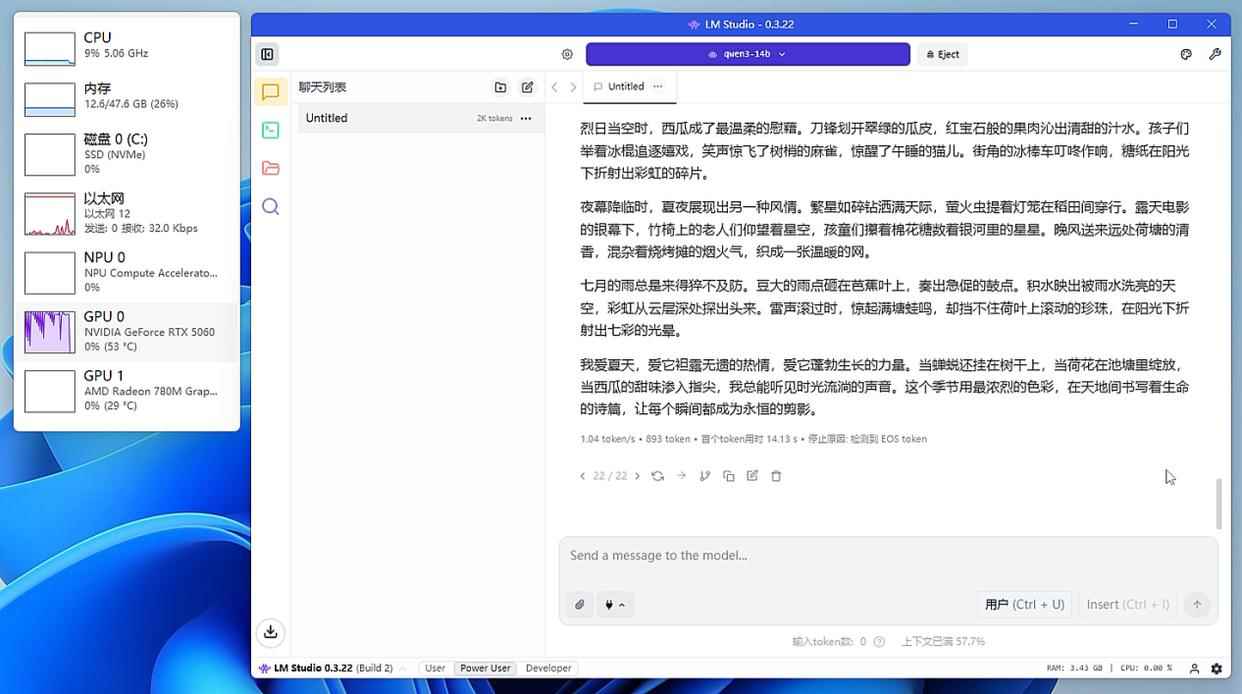Expand the integrations plug menu
Image resolution: width=1242 pixels, height=694 pixels.
pos(614,604)
